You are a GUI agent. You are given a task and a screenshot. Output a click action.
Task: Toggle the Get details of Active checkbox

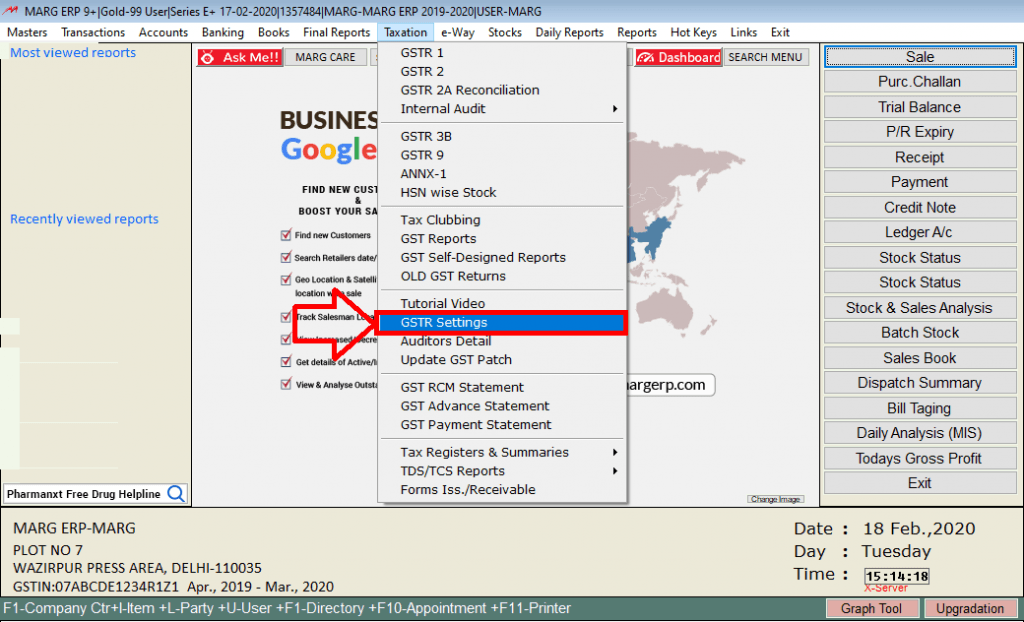tap(285, 361)
